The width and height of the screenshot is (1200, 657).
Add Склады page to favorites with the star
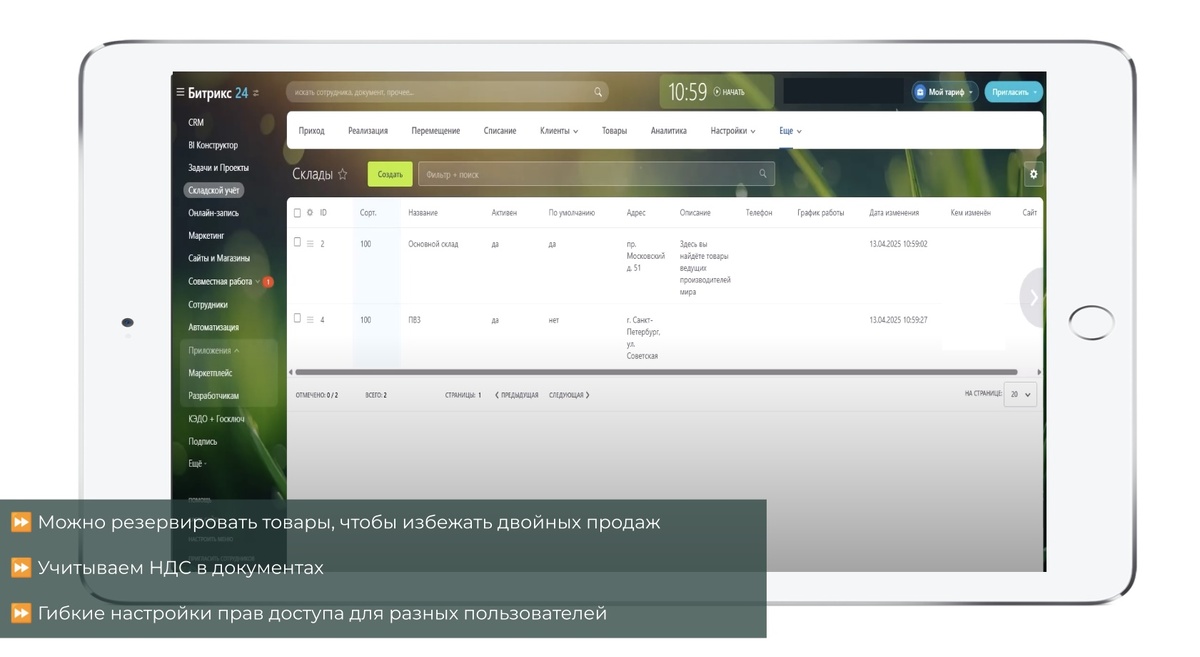click(x=343, y=174)
